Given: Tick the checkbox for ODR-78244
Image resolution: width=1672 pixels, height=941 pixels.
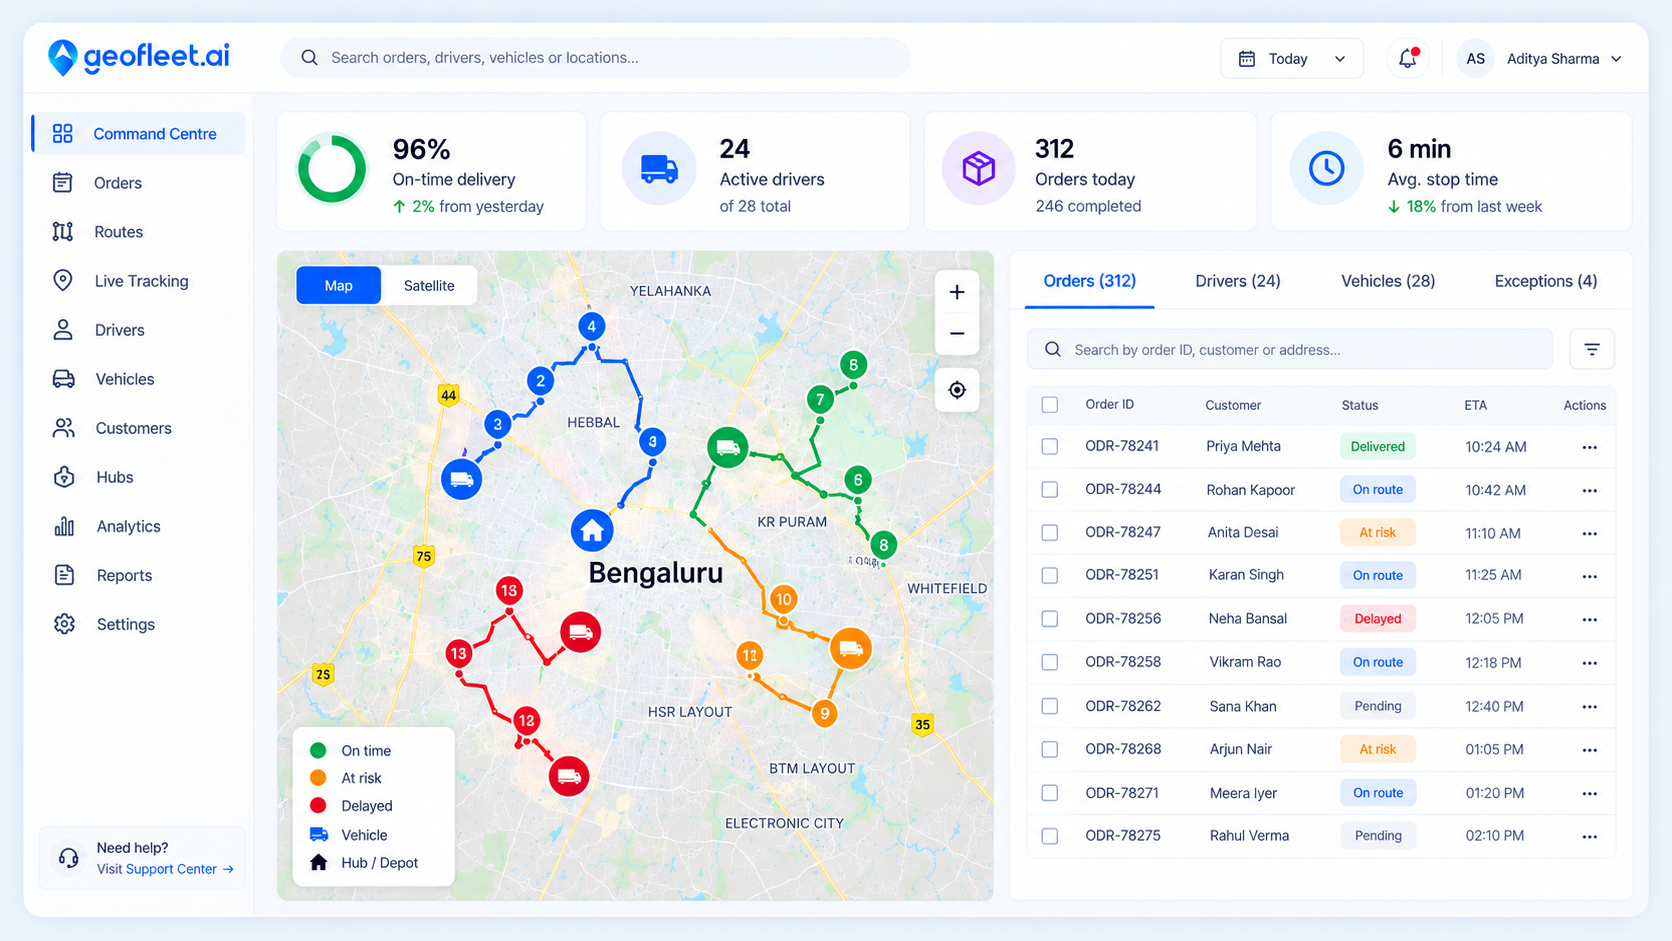Looking at the screenshot, I should (x=1050, y=490).
